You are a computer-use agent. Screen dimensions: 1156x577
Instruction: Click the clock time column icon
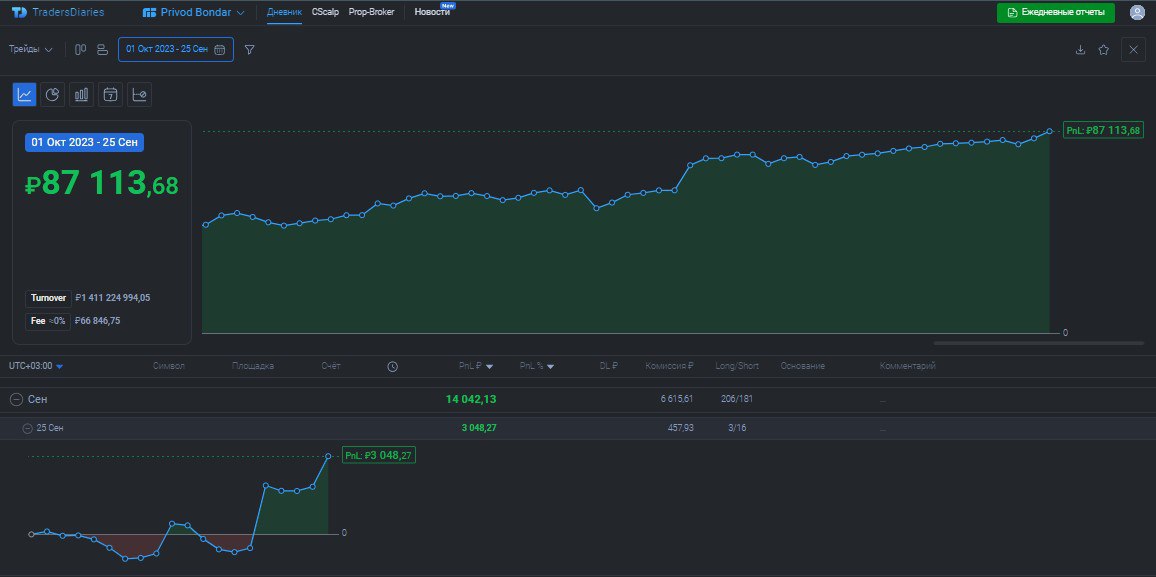point(392,366)
